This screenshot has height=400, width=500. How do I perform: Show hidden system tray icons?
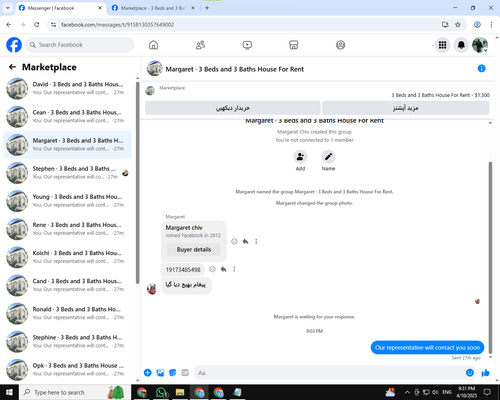407,392
